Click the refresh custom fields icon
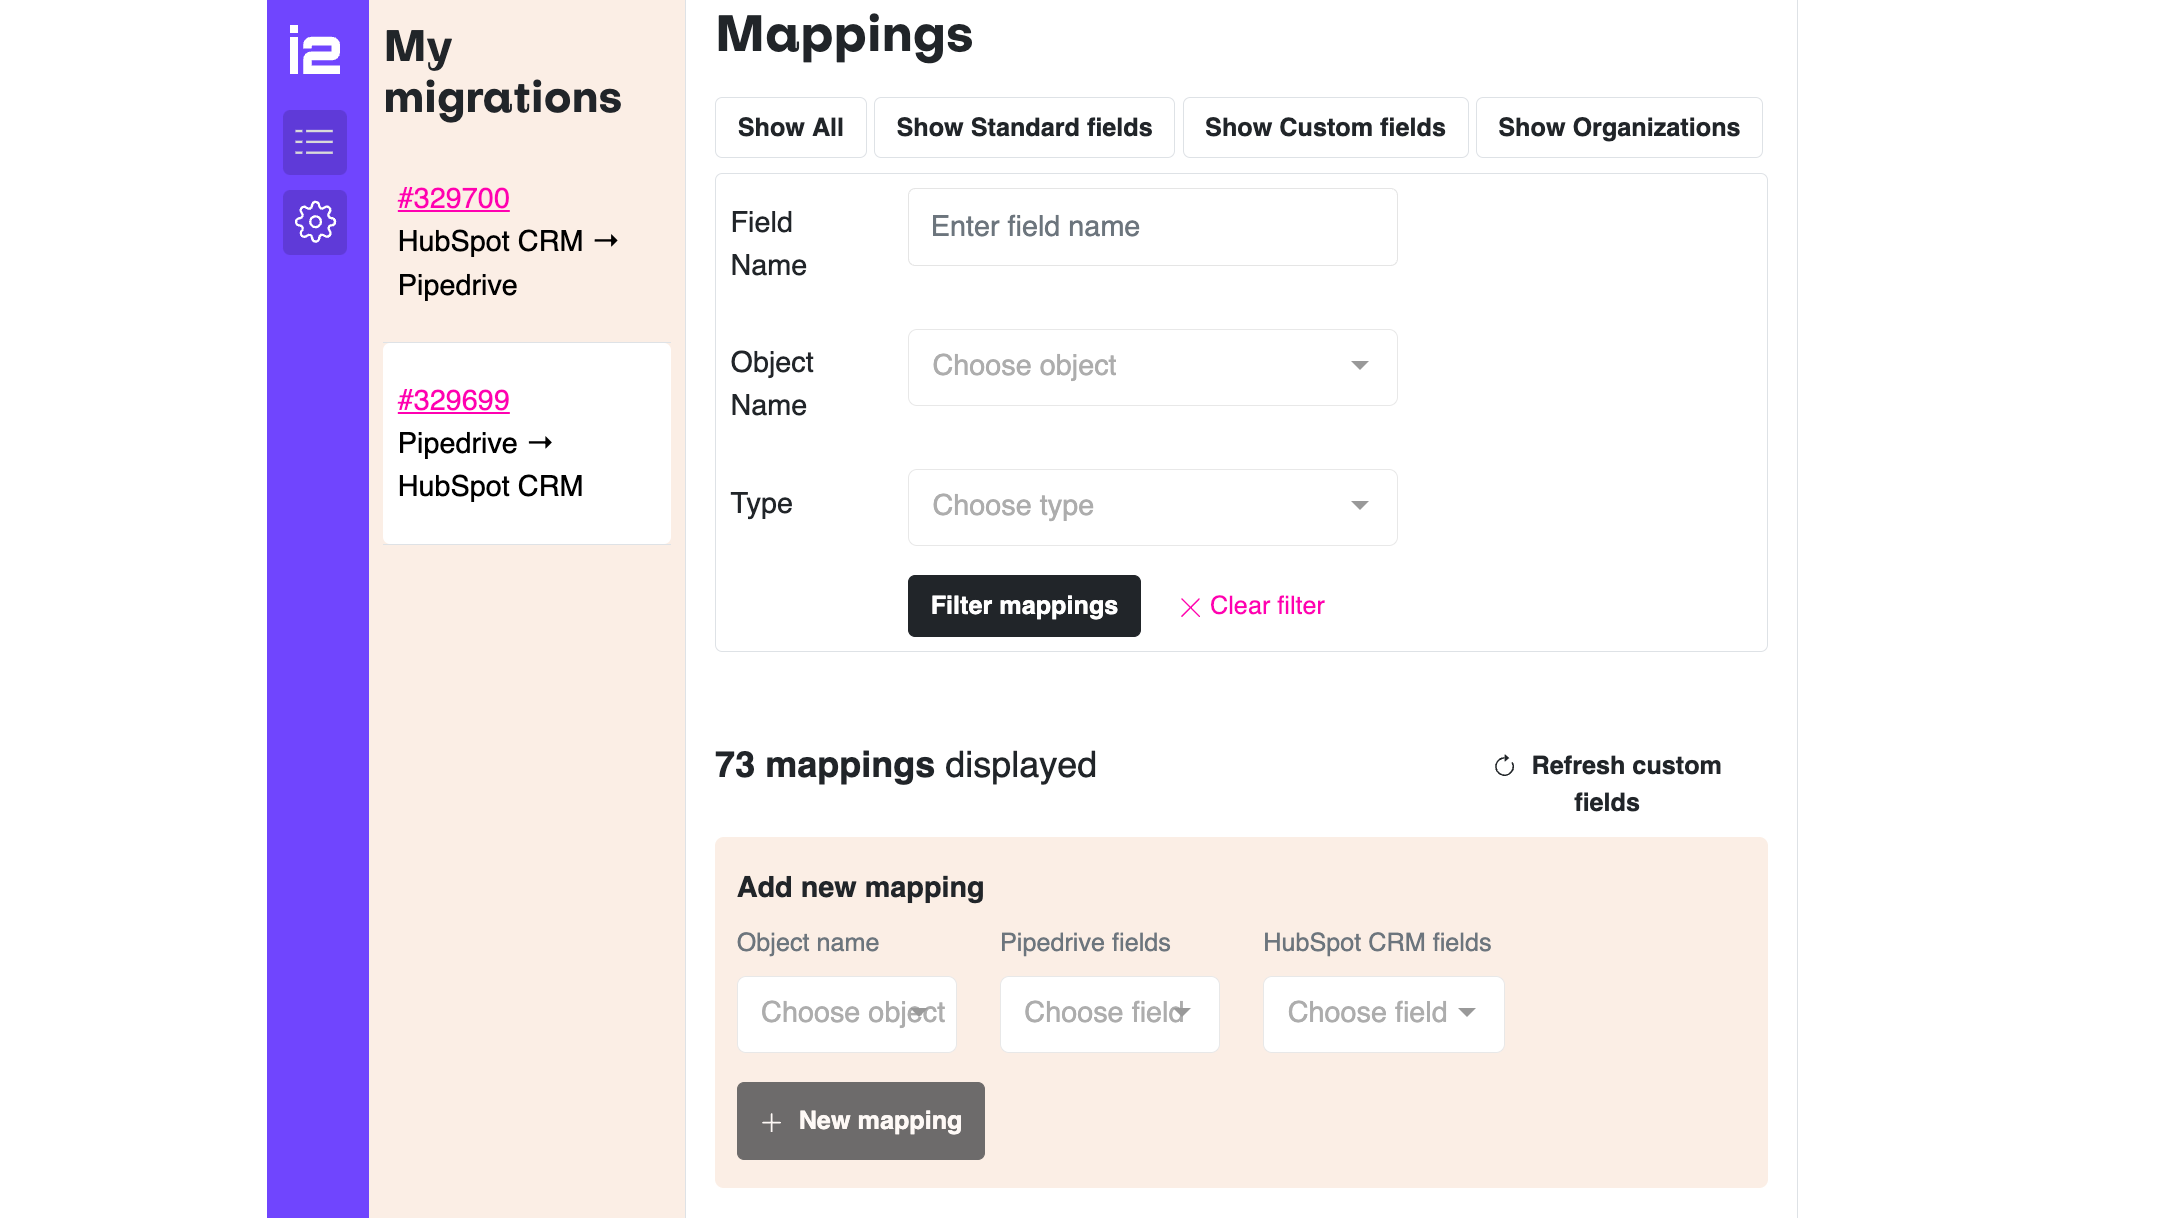 1504,766
